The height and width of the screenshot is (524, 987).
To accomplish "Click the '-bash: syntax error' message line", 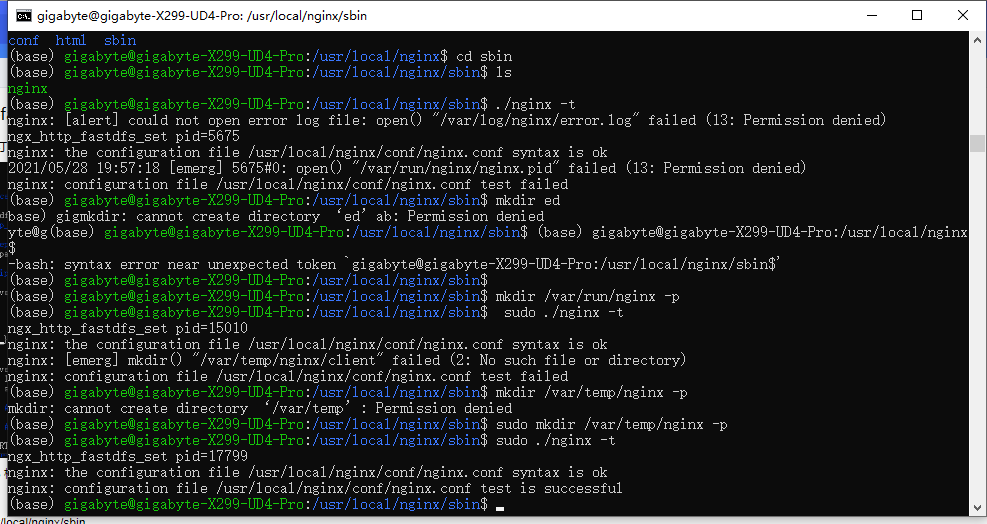I will click(393, 264).
